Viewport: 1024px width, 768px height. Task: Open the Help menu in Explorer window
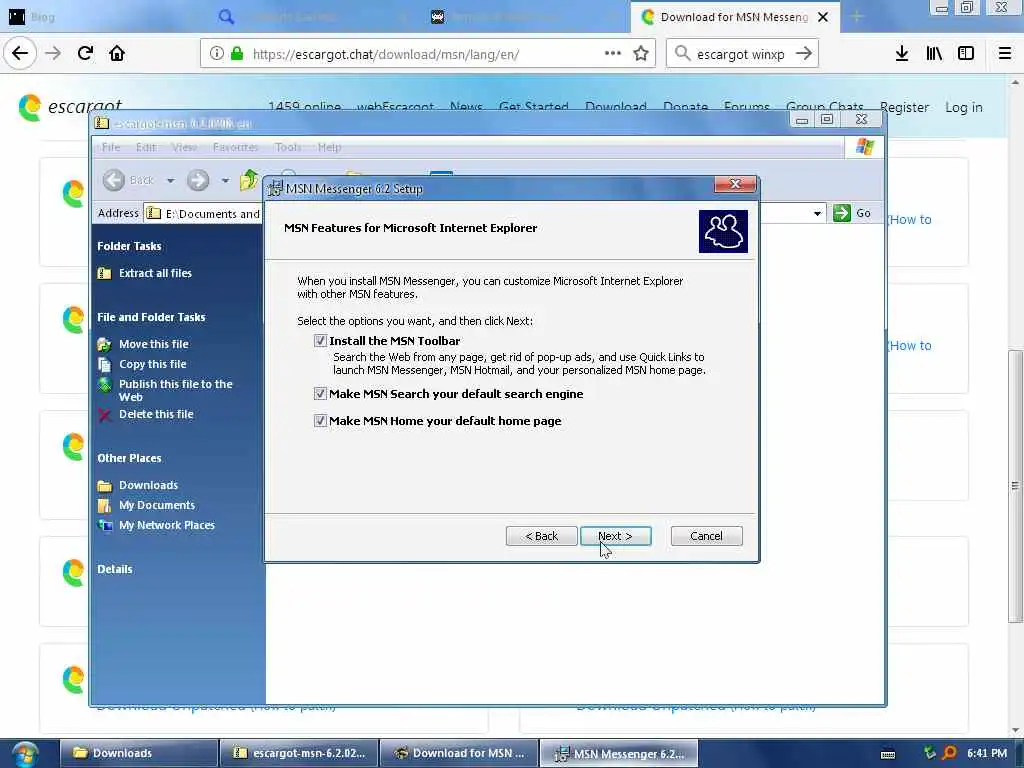coord(329,147)
